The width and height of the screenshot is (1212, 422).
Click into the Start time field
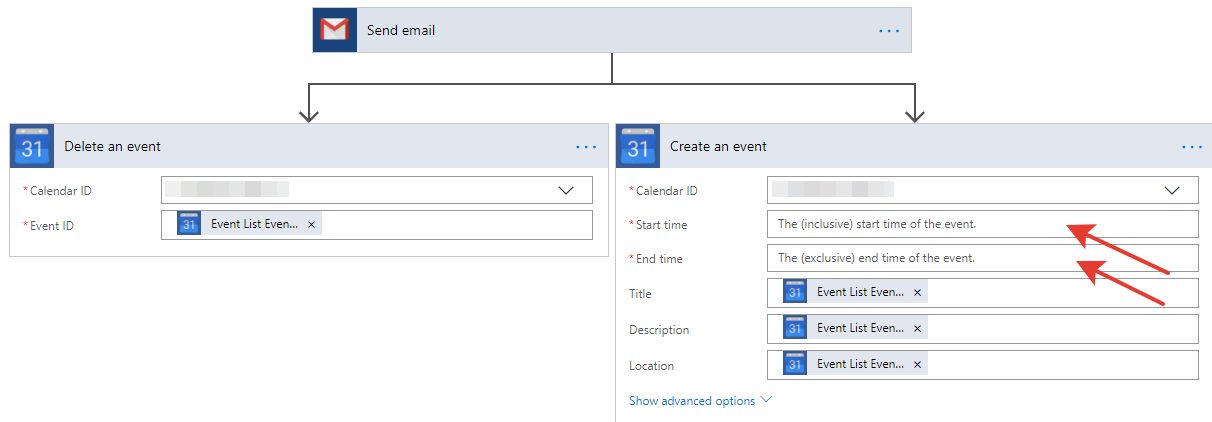click(x=982, y=224)
